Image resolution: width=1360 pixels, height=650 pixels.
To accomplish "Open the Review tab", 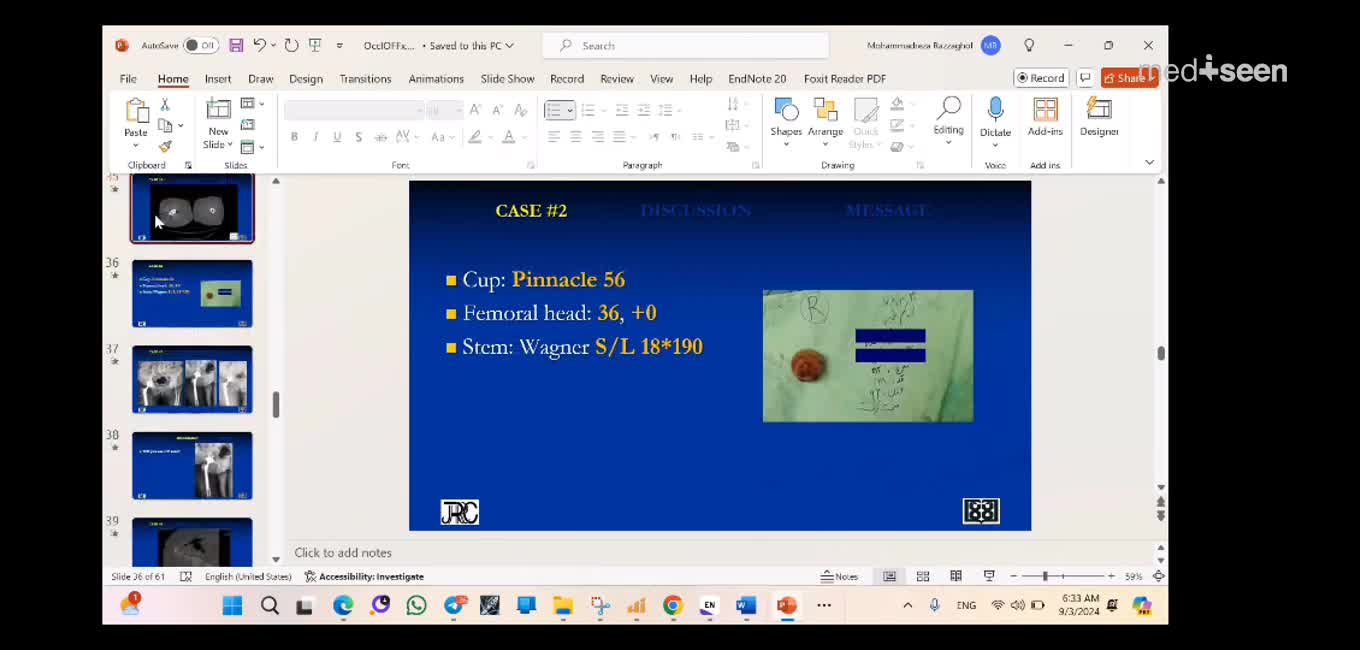I will click(617, 78).
